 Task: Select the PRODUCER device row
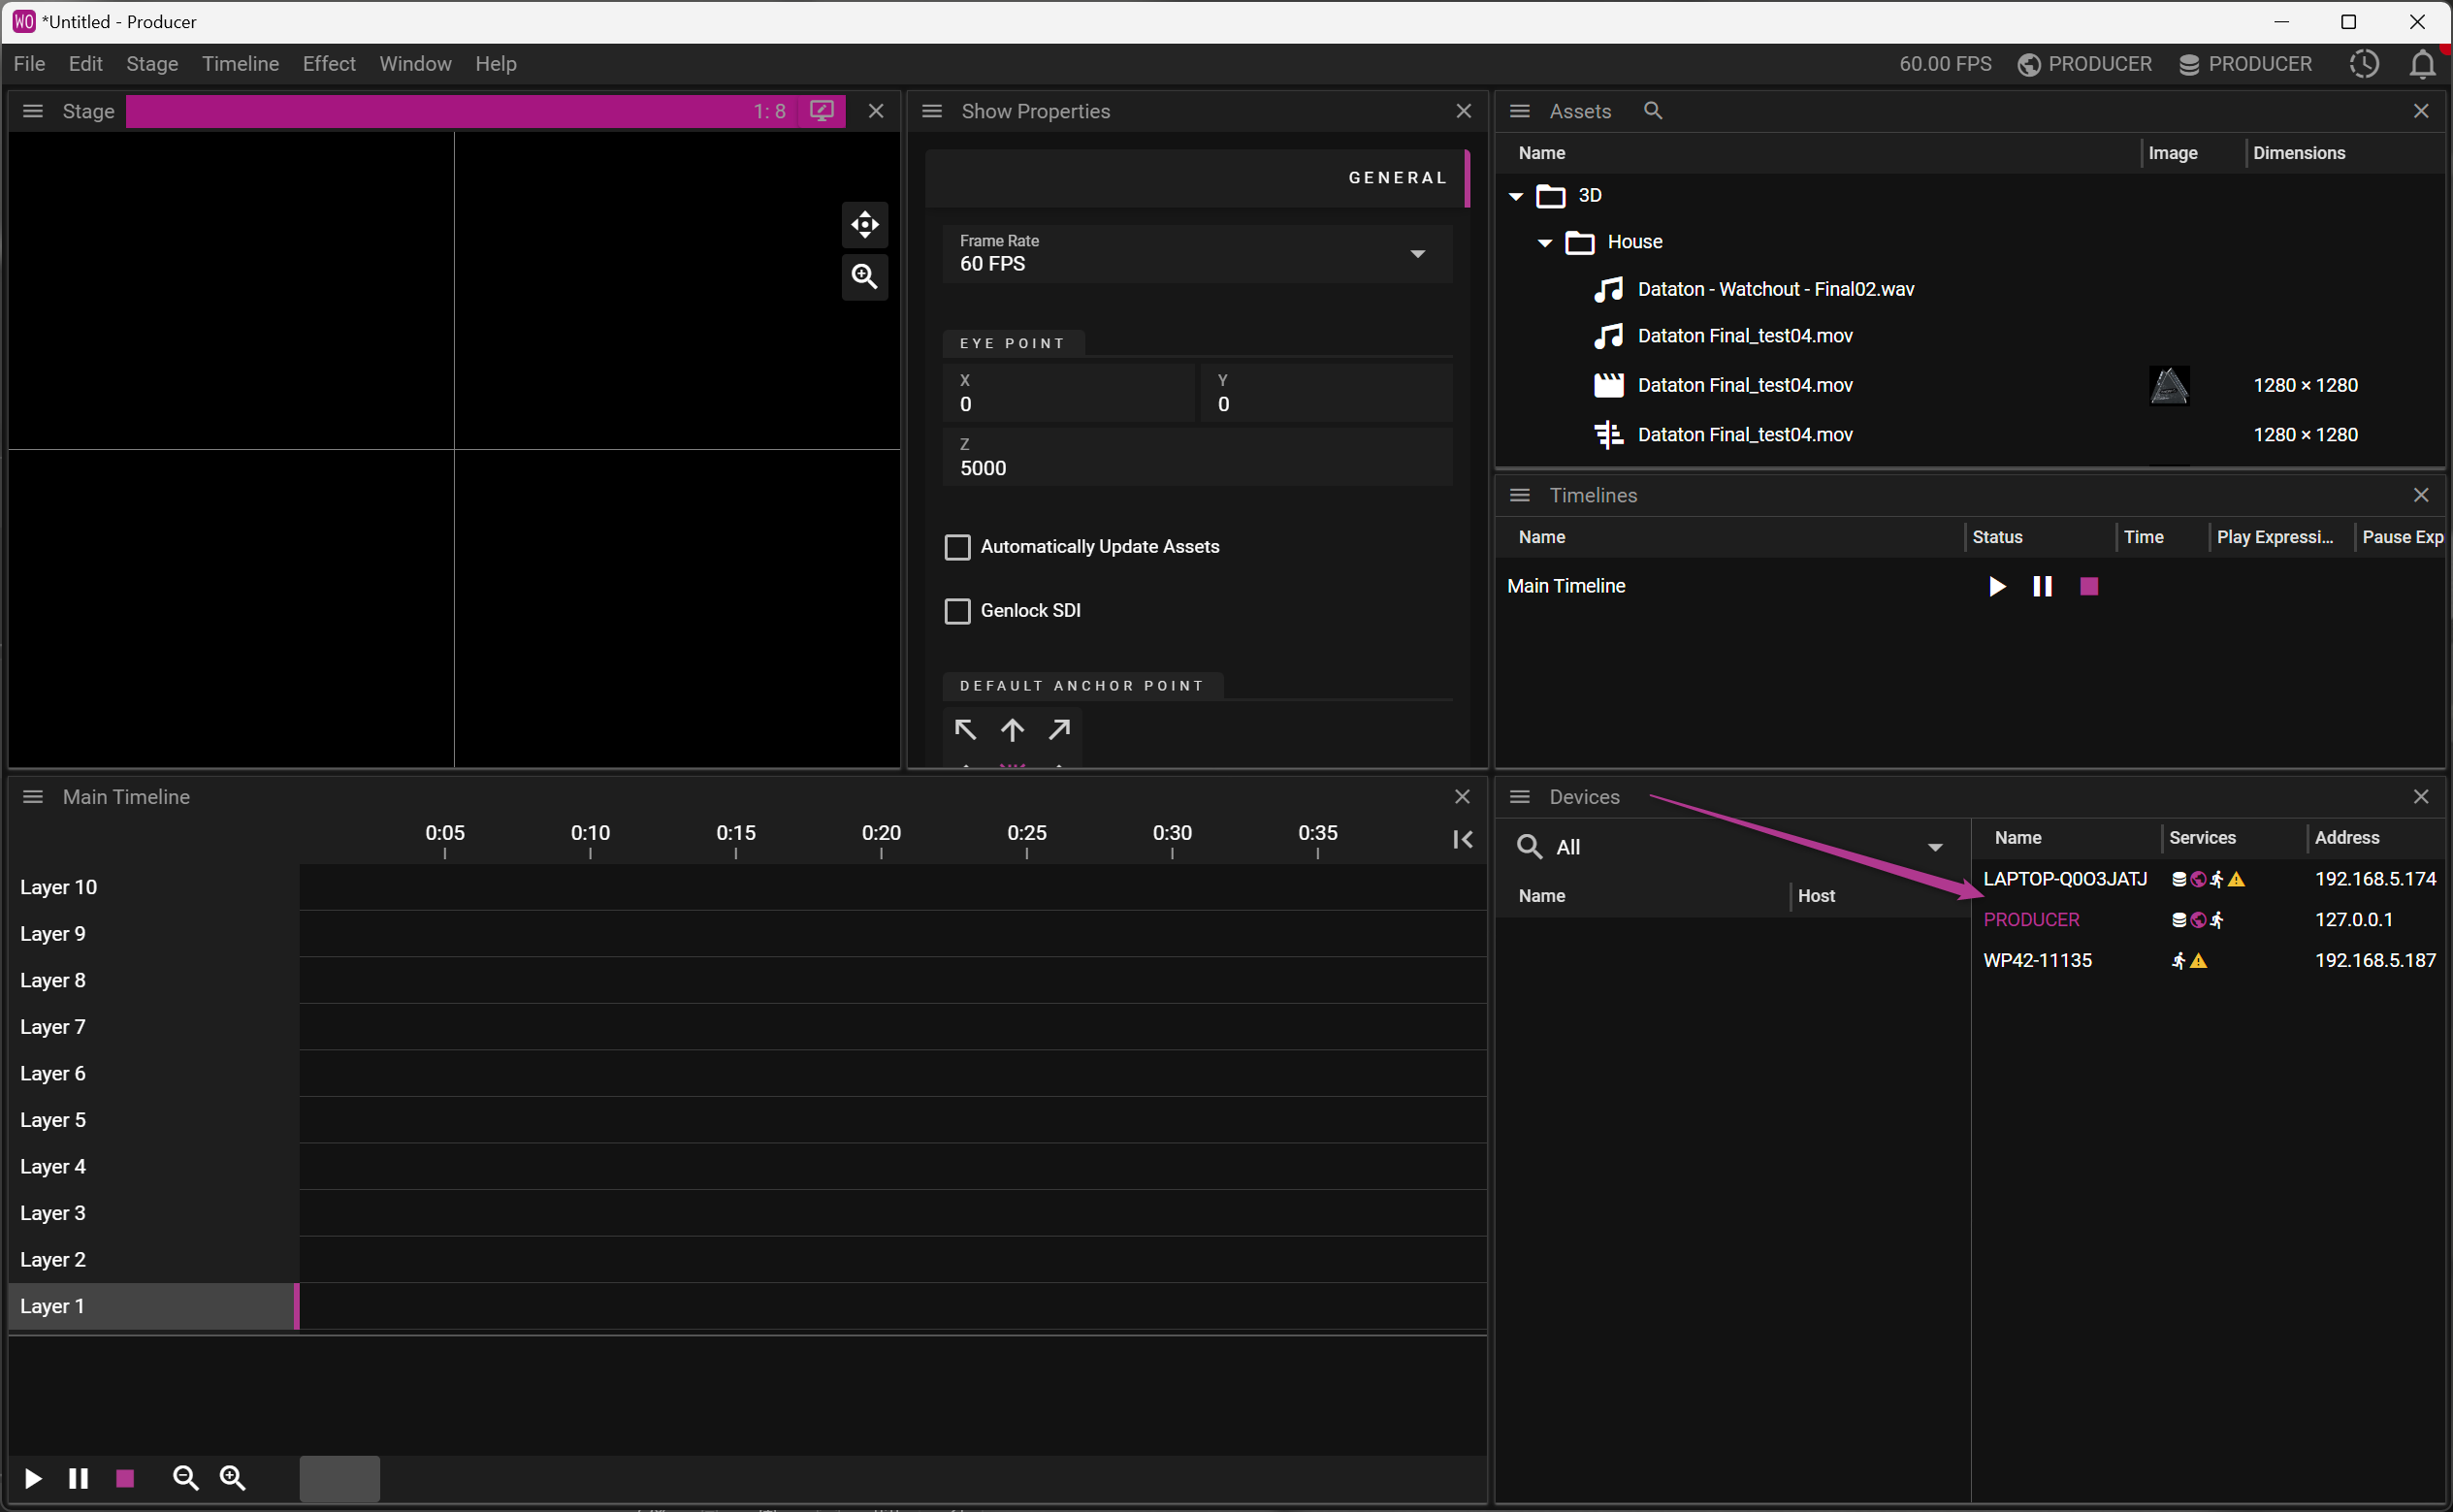[2209, 920]
